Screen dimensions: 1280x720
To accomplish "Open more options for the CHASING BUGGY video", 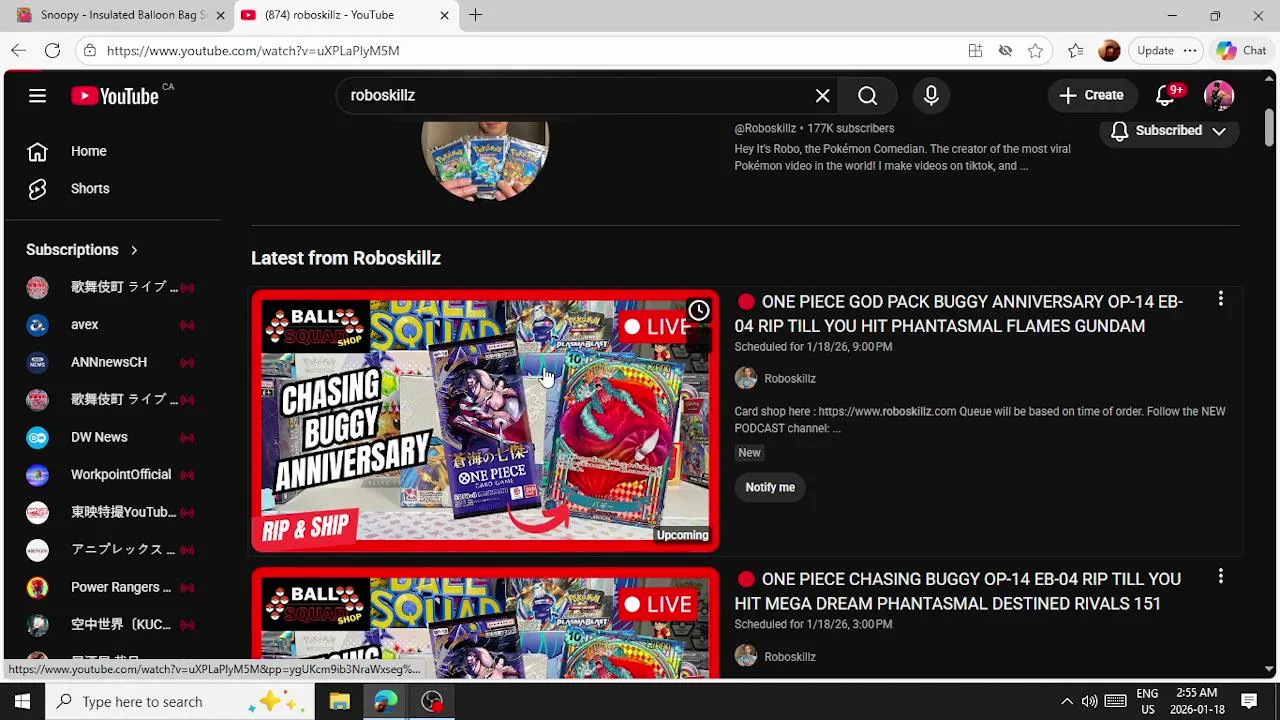I will pyautogui.click(x=1220, y=576).
